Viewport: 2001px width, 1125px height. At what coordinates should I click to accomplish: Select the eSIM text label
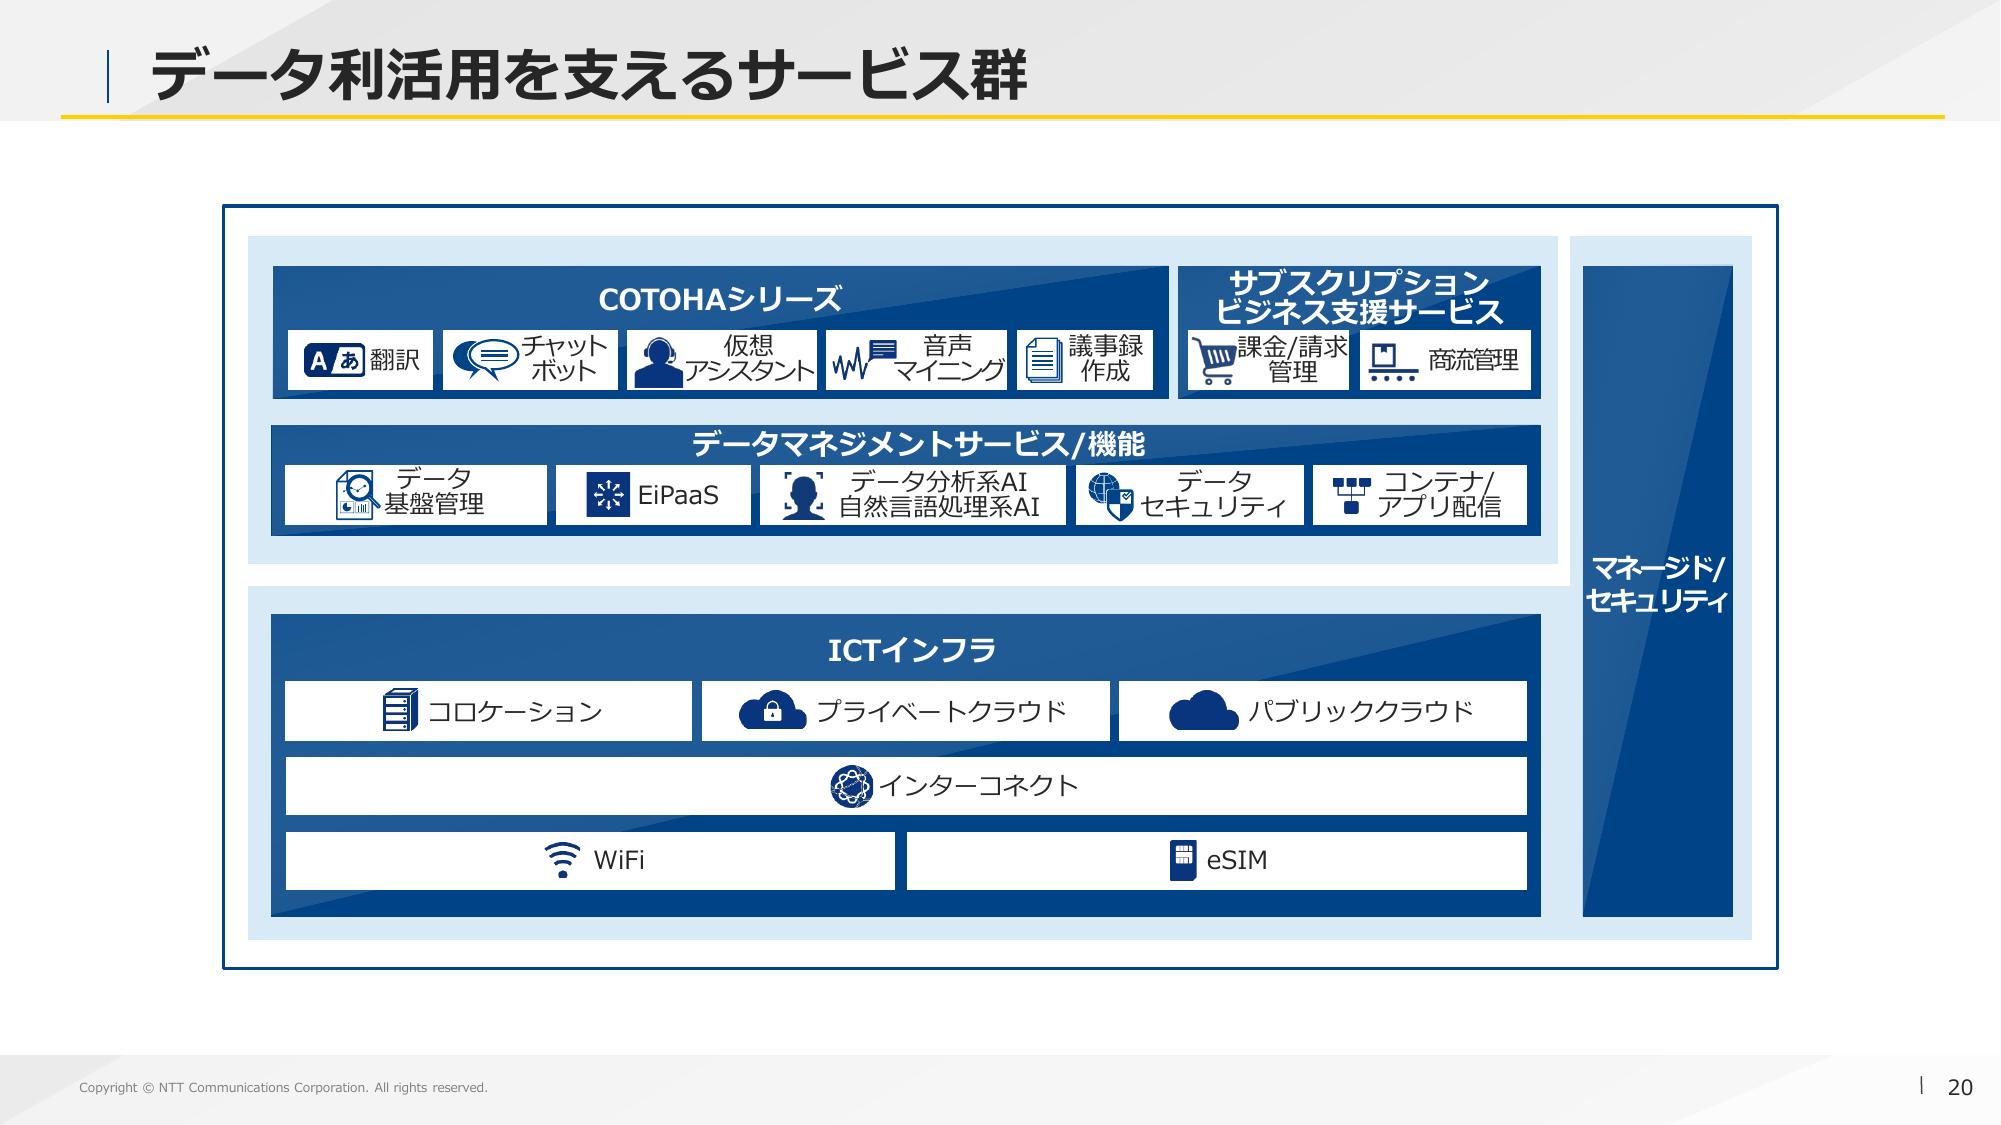(1237, 860)
